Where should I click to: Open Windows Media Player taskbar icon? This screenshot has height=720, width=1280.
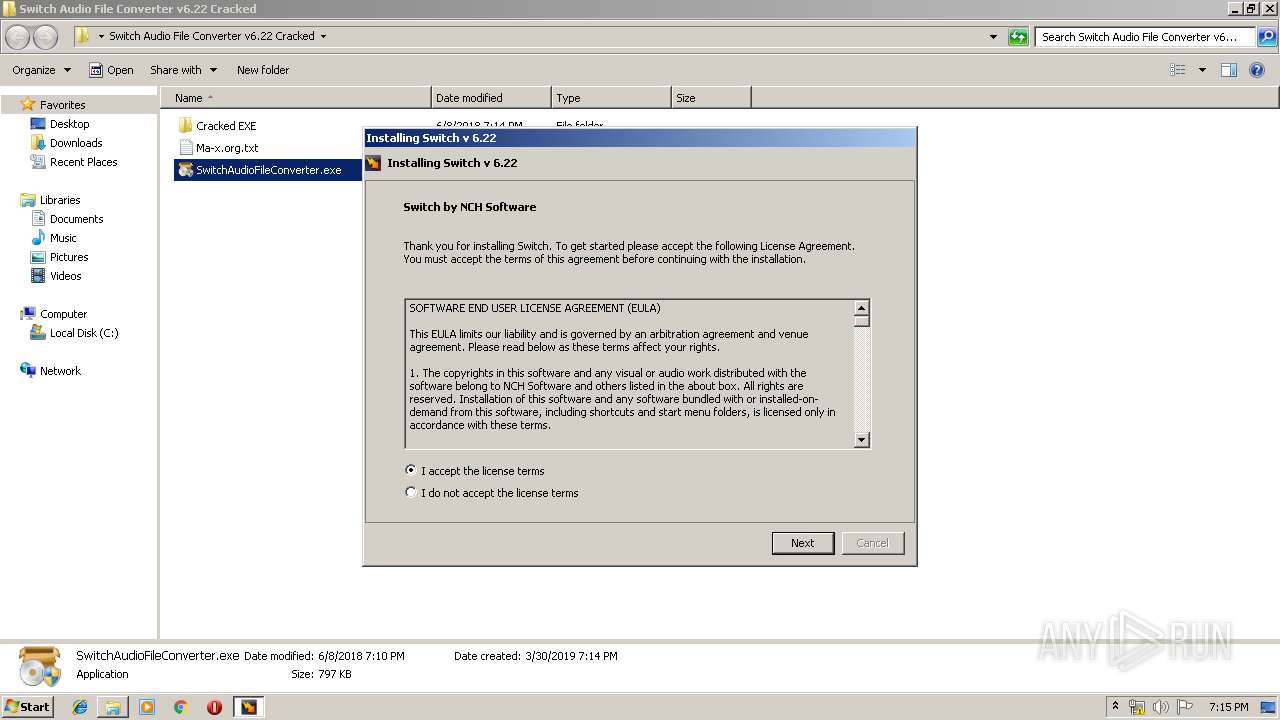tap(147, 707)
